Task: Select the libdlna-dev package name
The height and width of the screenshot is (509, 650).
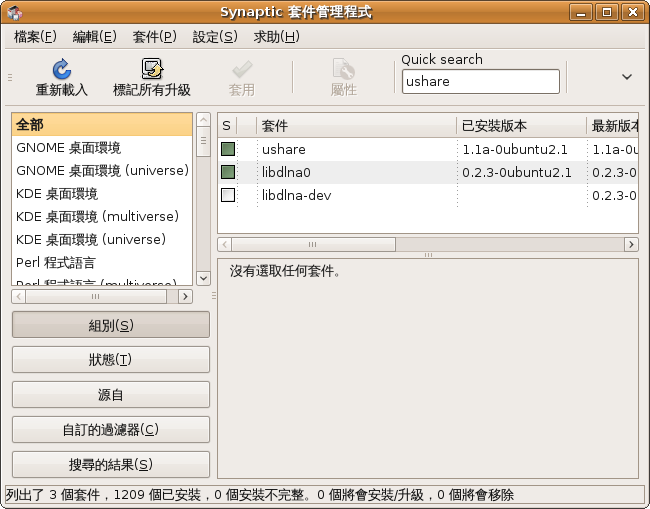Action: 296,195
